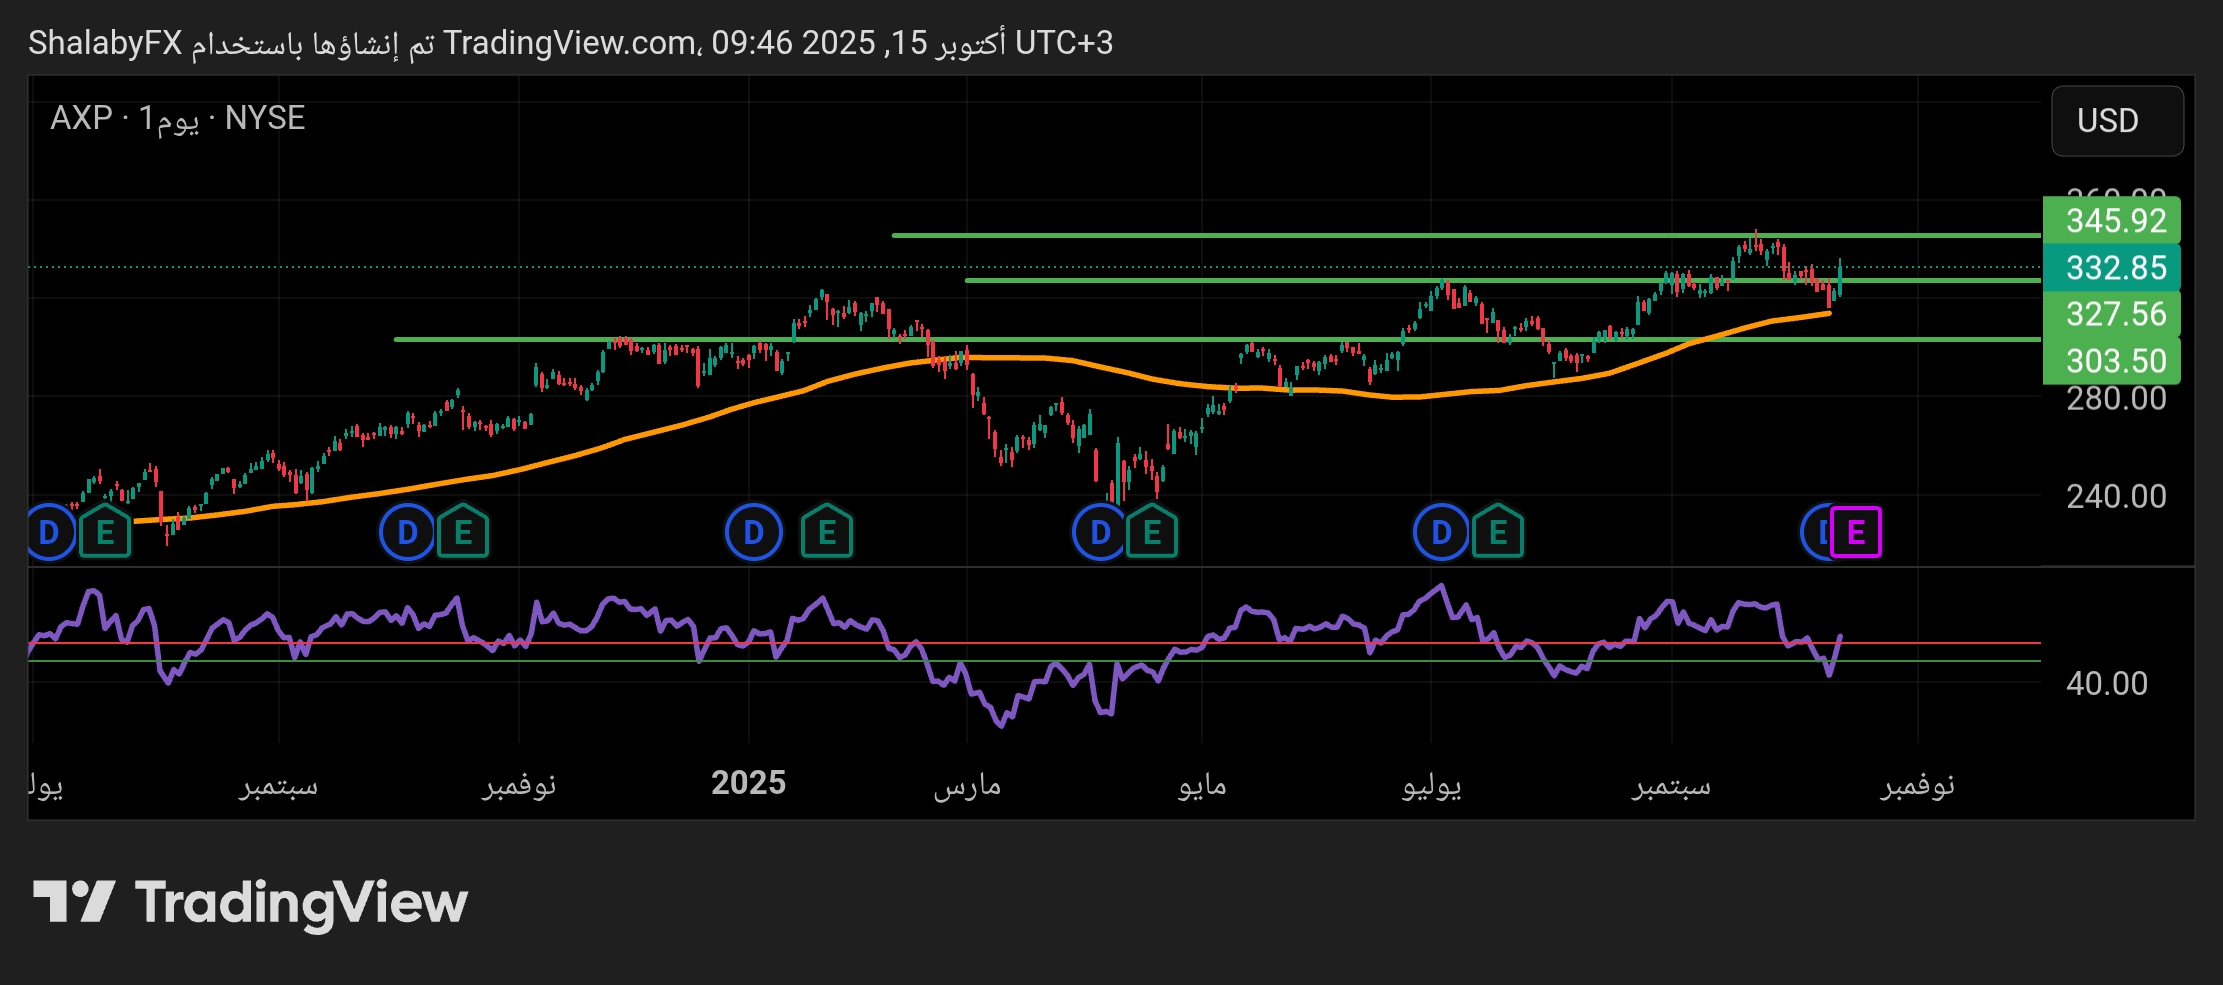Click the AXP NYSE symbol title
Viewport: 2223px width, 985px height.
click(177, 118)
